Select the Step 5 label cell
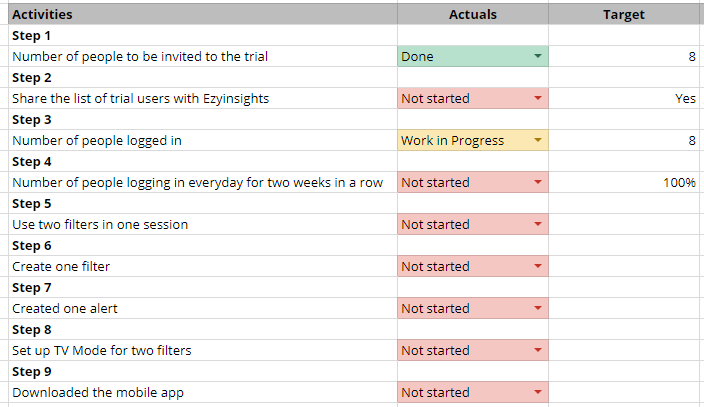The image size is (704, 407). [x=203, y=204]
